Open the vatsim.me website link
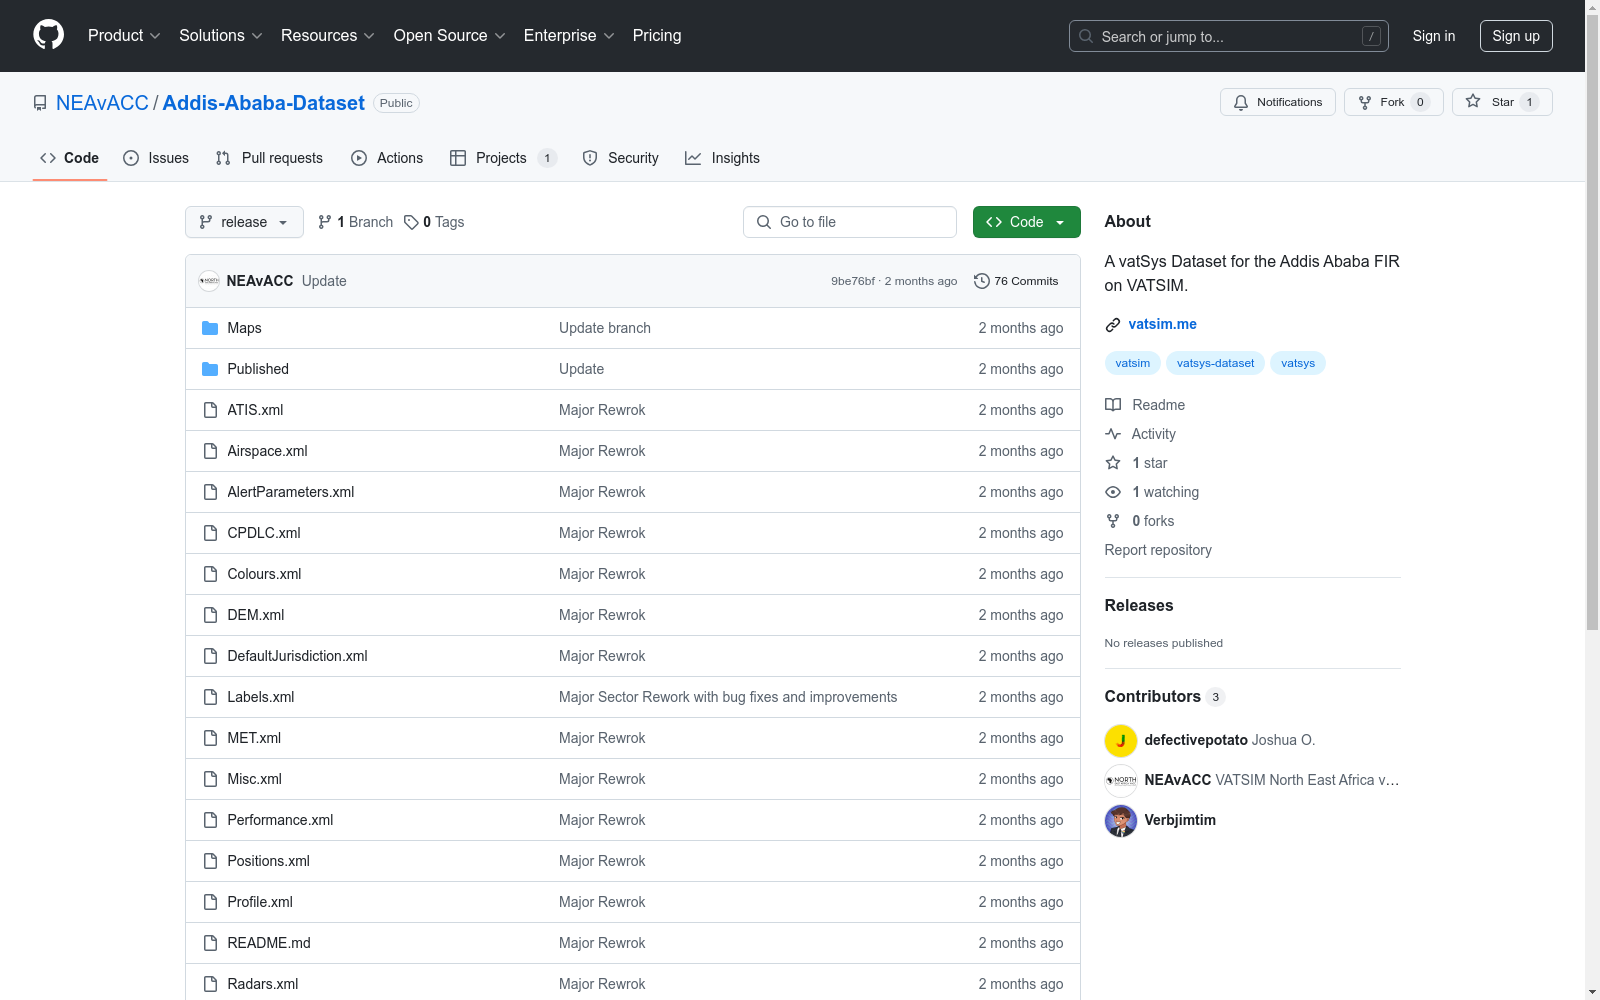 1162,324
